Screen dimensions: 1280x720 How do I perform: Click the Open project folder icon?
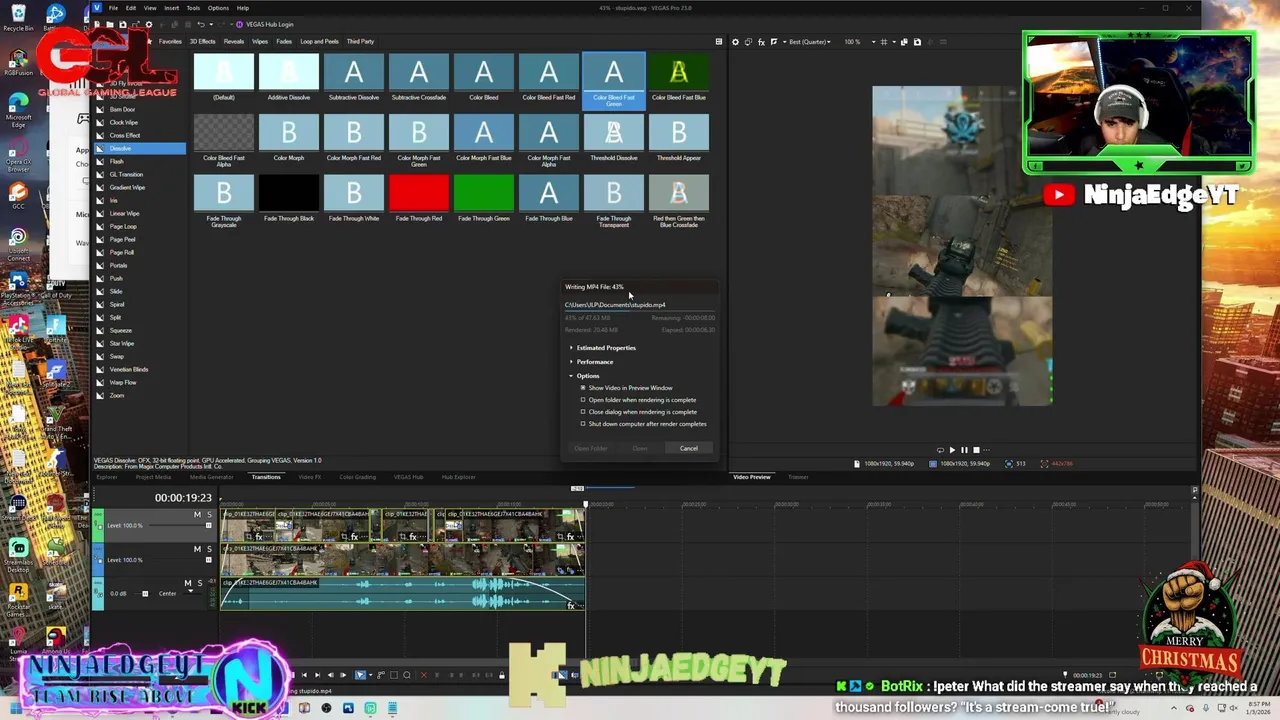coord(110,24)
